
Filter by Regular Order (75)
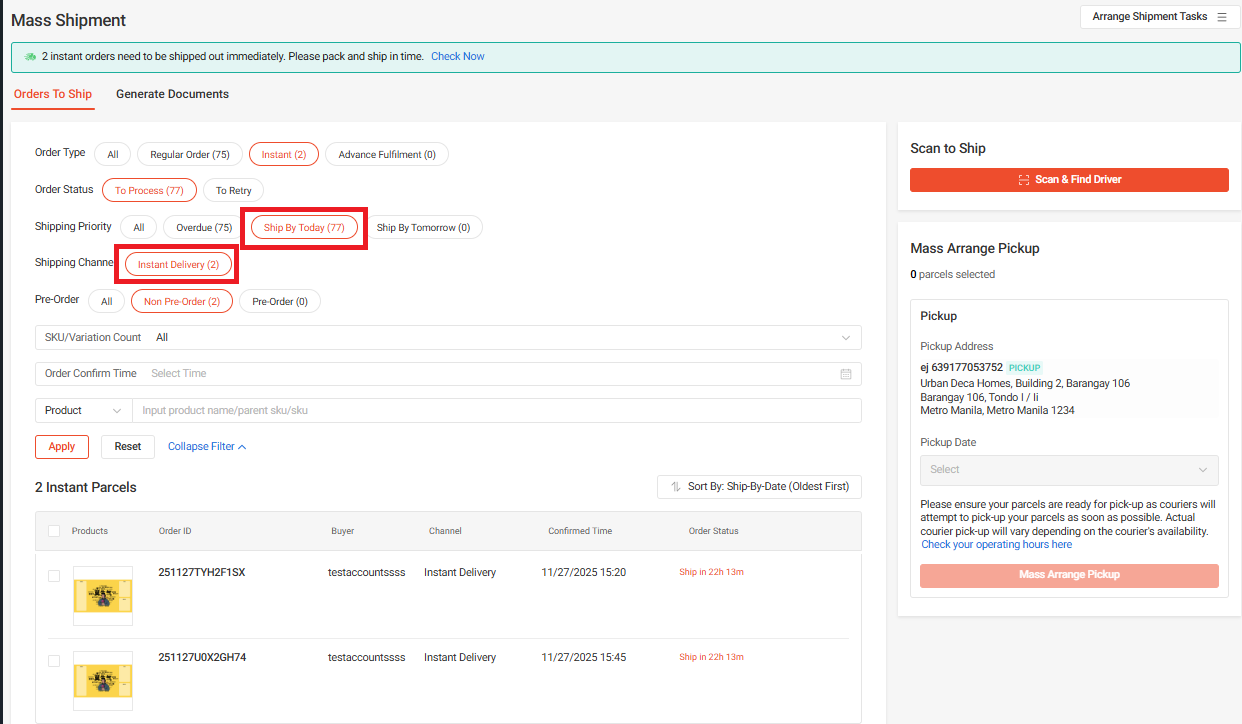pyautogui.click(x=190, y=154)
